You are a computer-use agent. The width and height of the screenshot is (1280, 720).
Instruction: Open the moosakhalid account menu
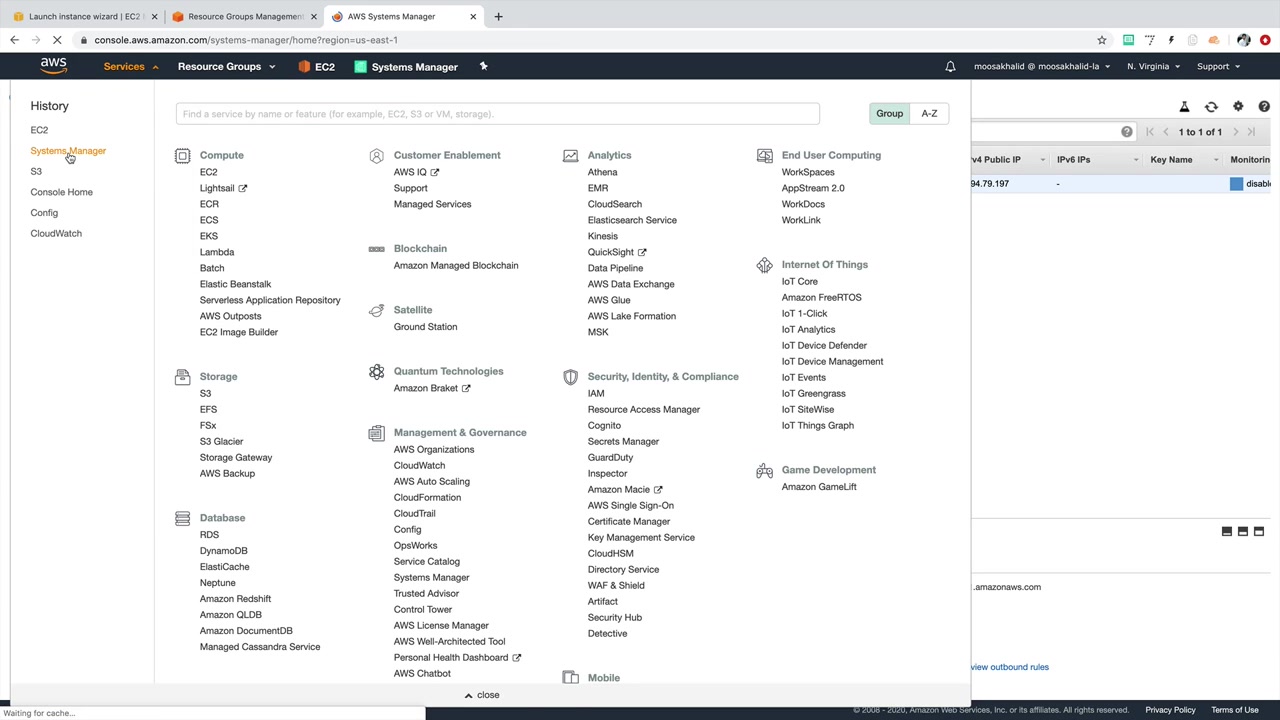pyautogui.click(x=1042, y=67)
